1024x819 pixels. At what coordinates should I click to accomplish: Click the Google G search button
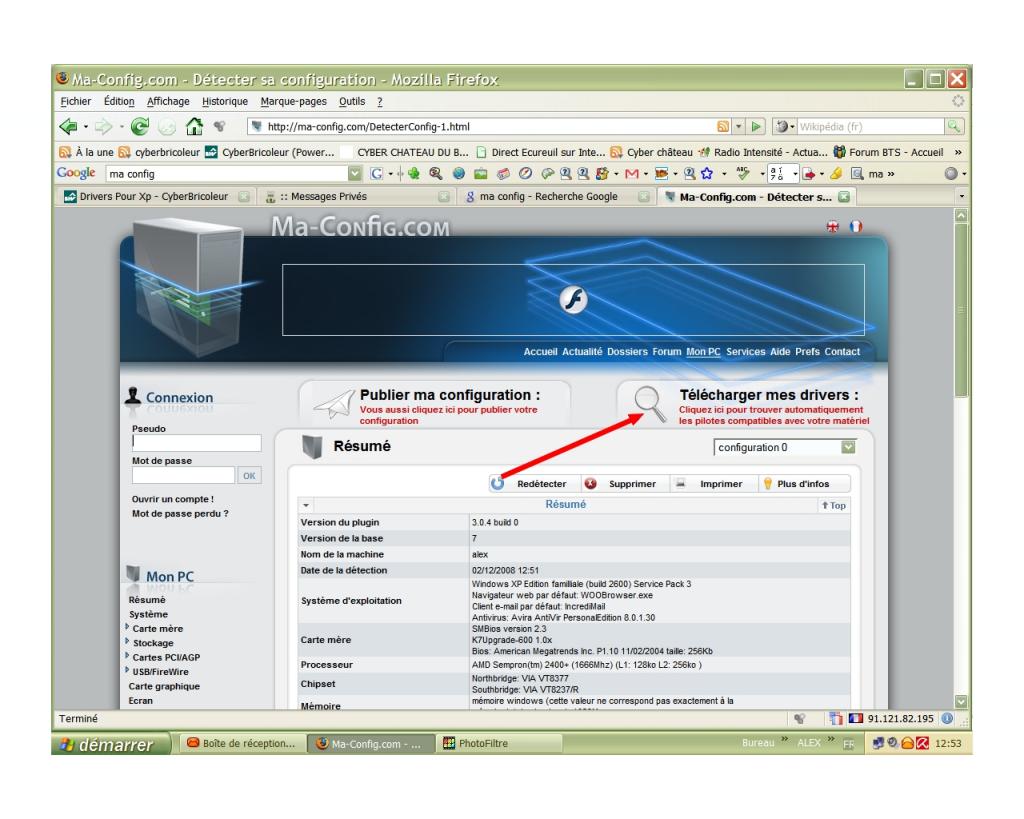pyautogui.click(x=377, y=174)
